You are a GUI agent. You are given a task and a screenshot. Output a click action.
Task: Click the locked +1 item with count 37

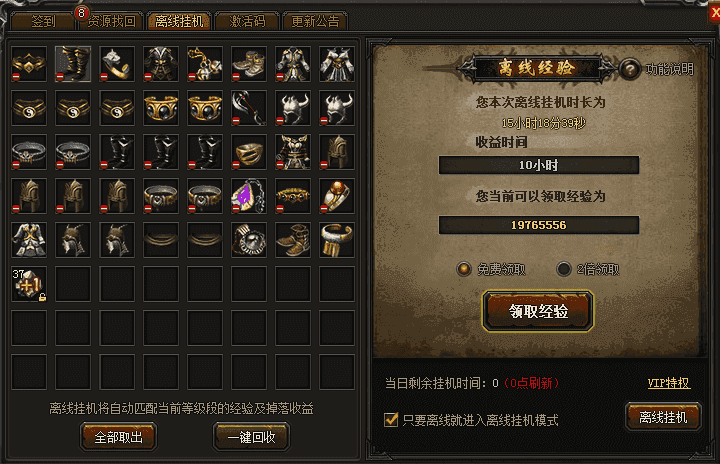click(x=29, y=284)
